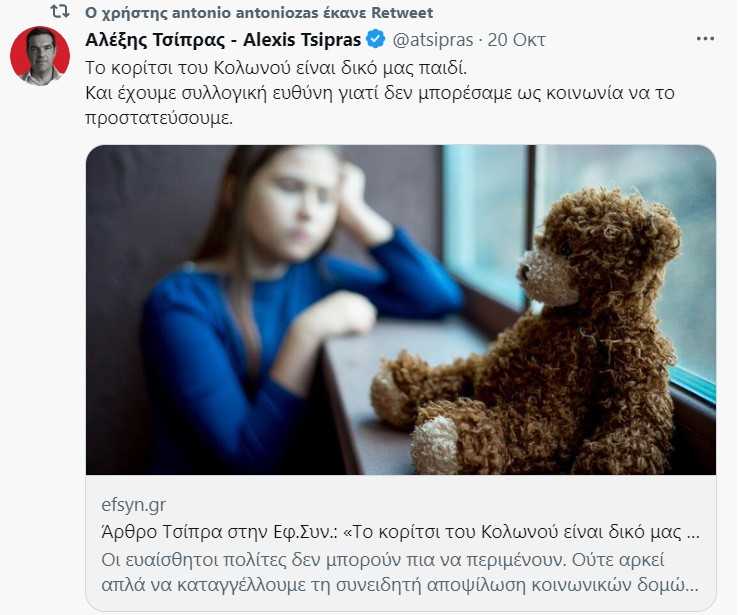Click the @atsipras handle
The image size is (738, 615).
(433, 40)
